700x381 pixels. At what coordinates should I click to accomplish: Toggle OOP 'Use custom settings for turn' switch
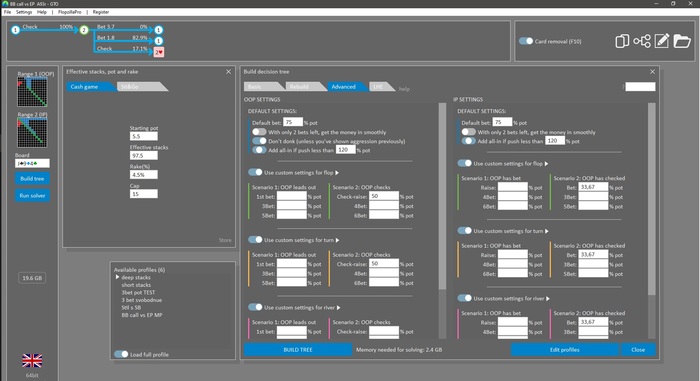click(255, 239)
